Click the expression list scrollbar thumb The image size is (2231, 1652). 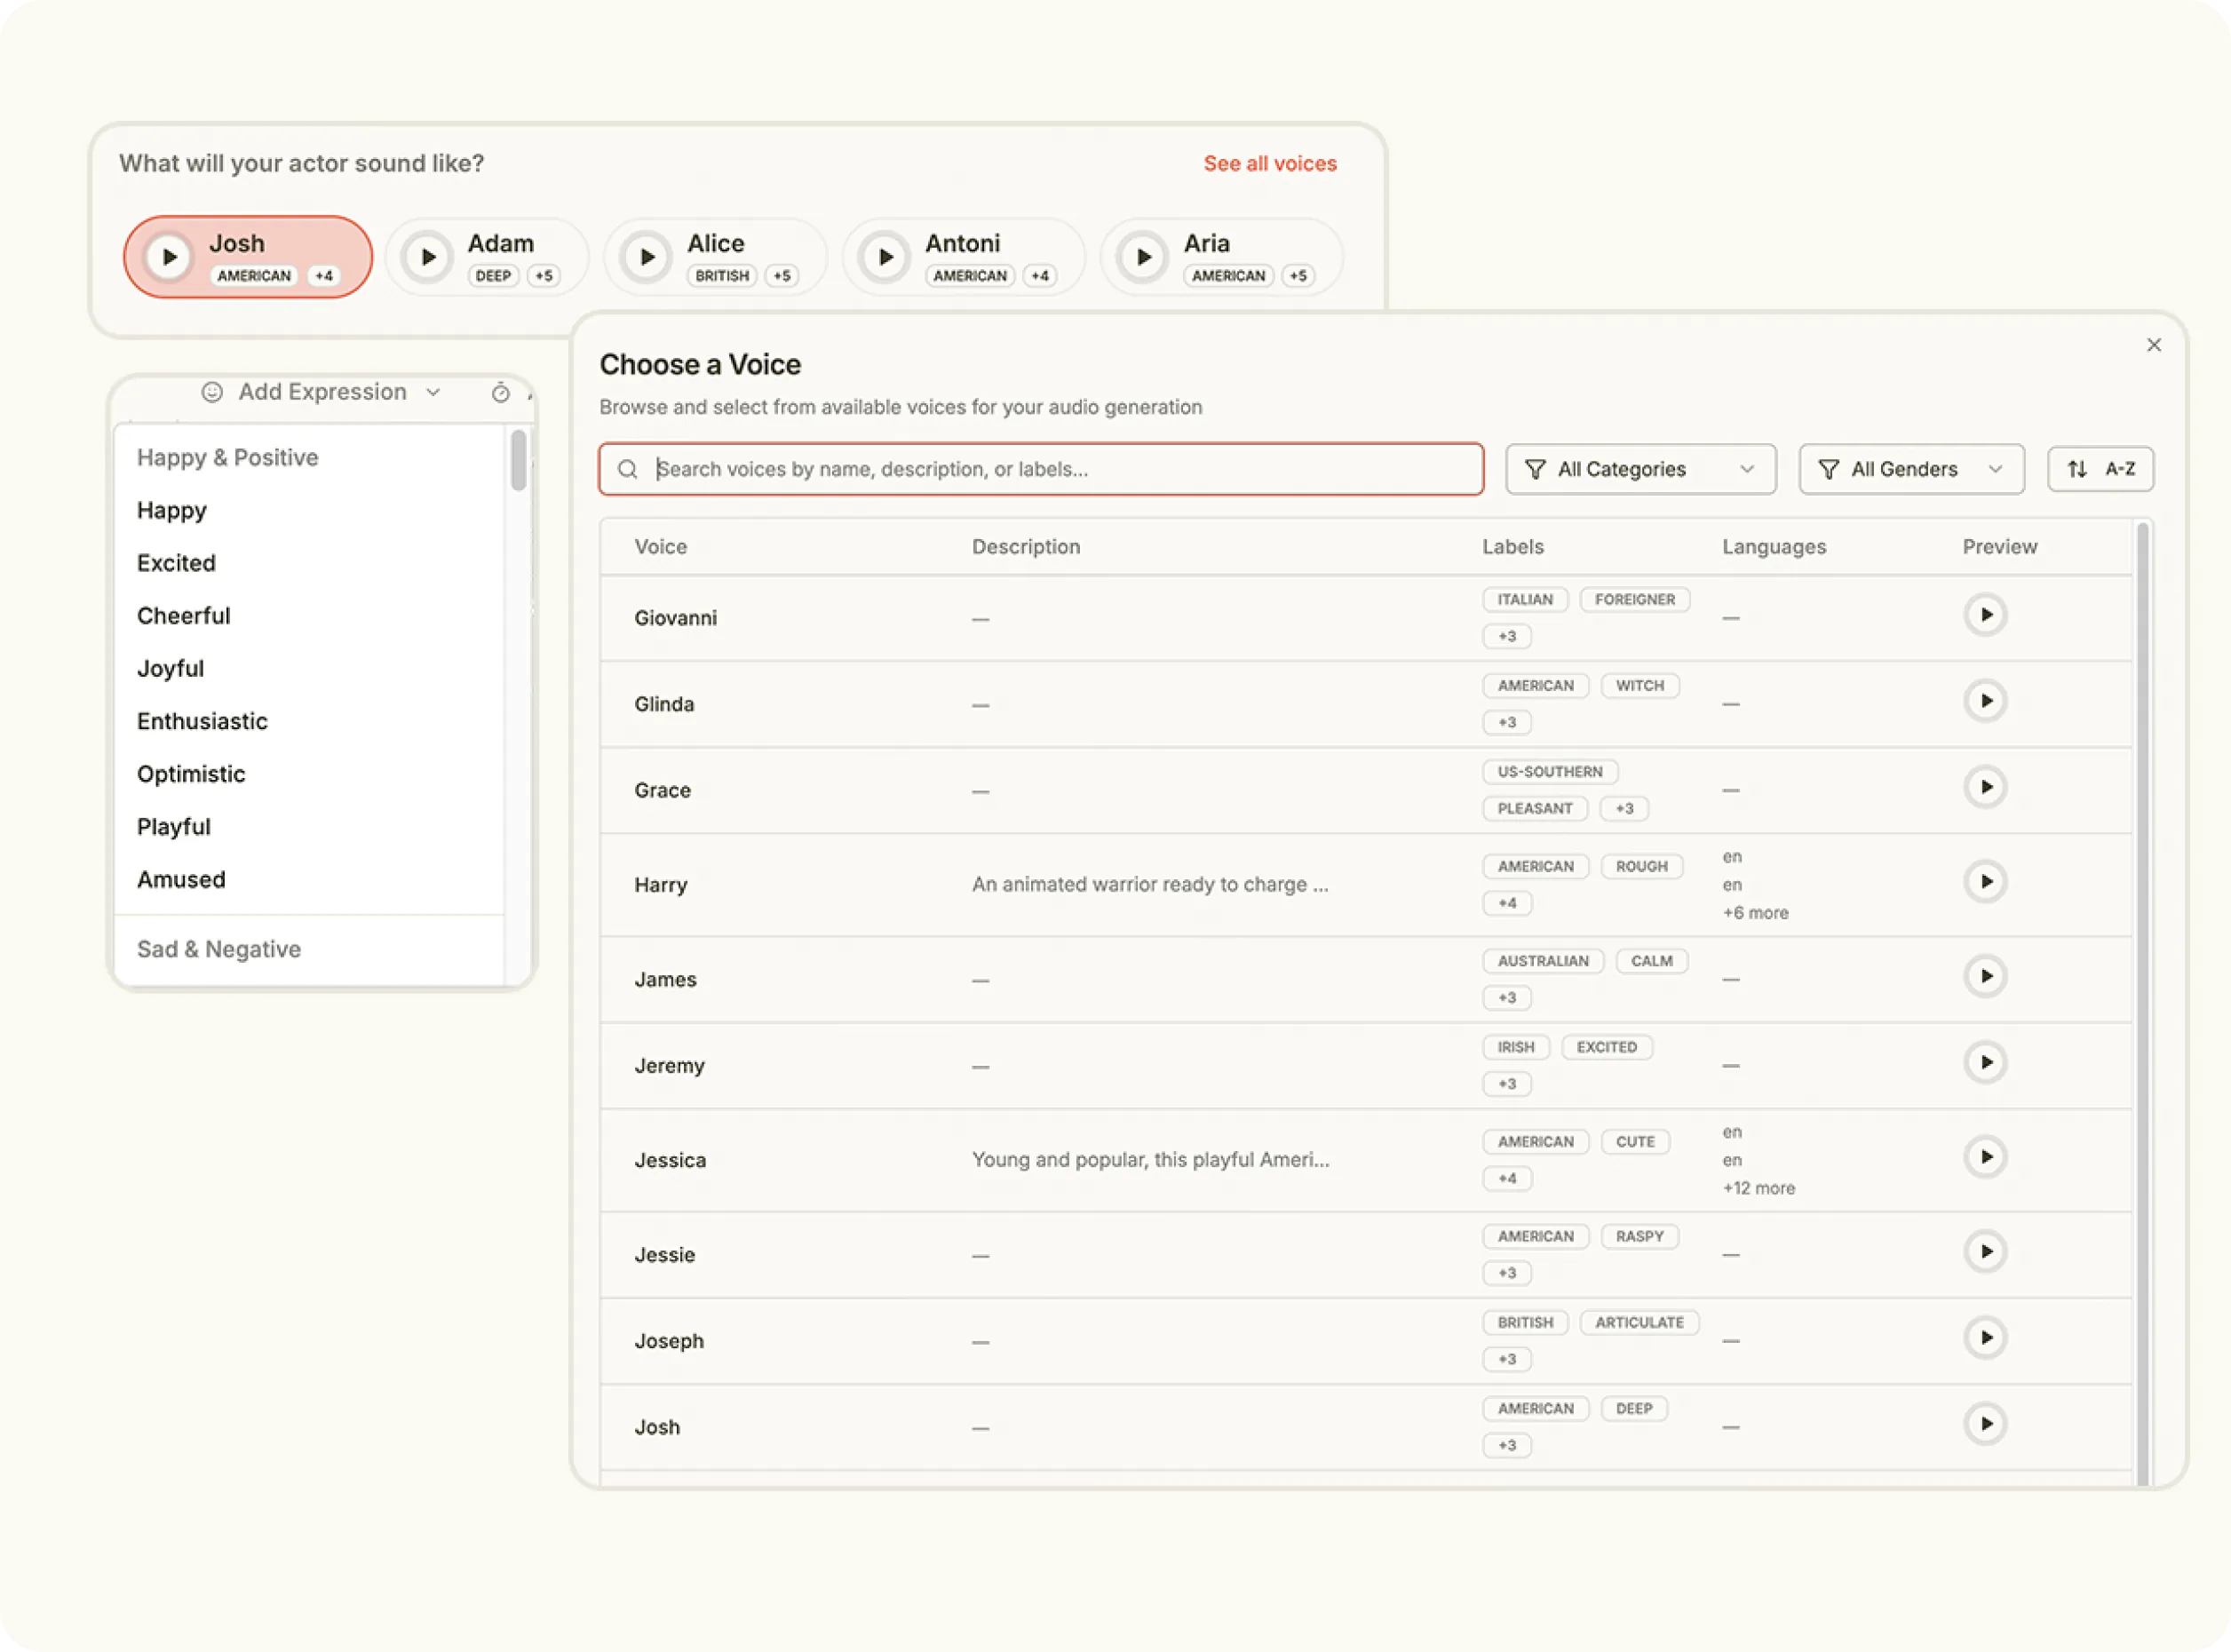tap(518, 460)
